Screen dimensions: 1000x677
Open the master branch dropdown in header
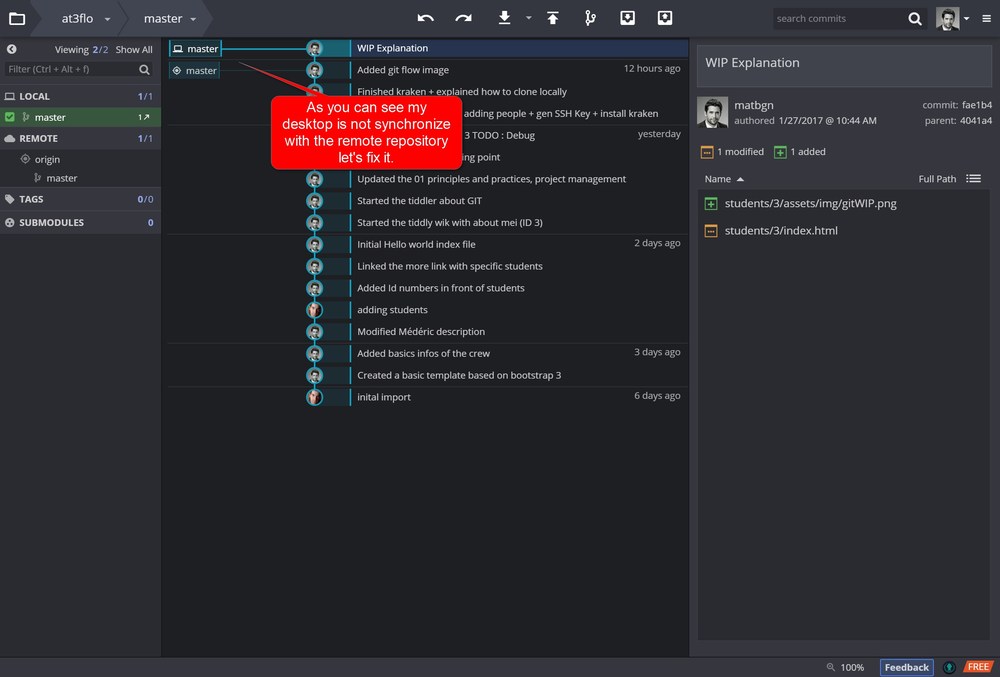point(170,18)
